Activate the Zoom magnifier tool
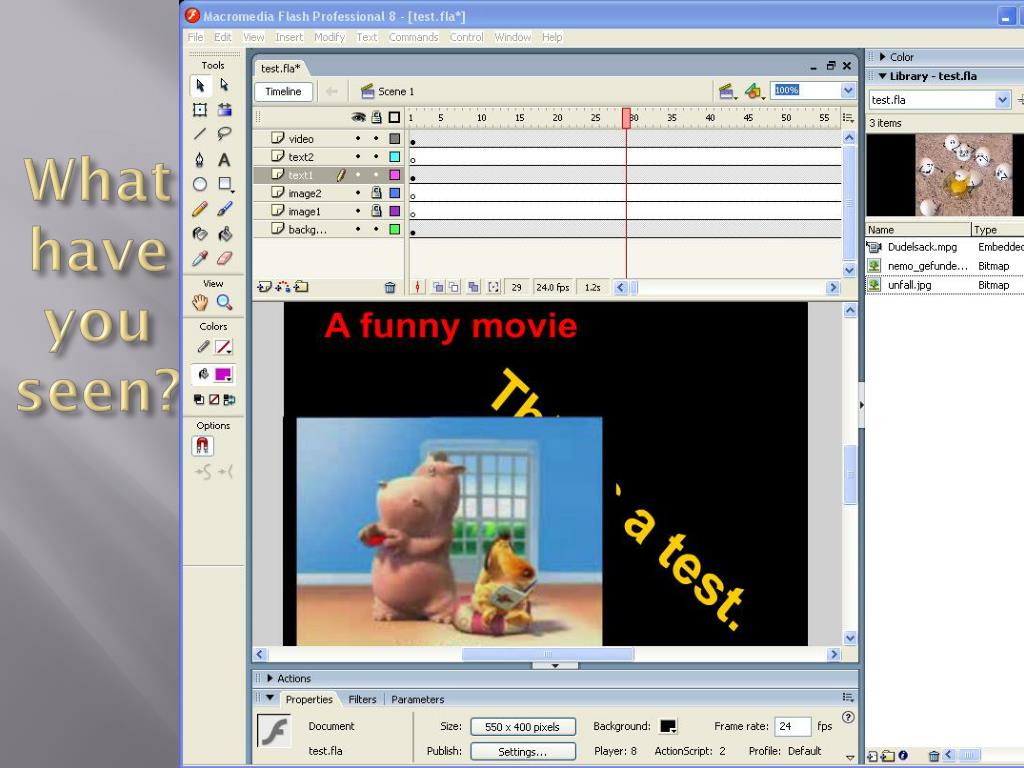 (x=225, y=302)
